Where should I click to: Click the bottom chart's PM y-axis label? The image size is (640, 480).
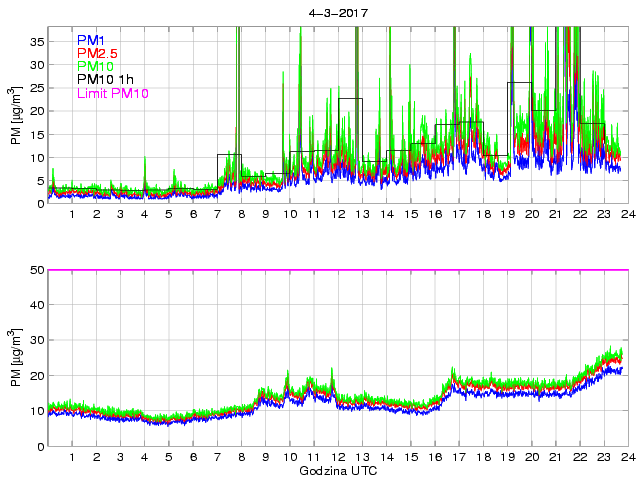point(17,358)
